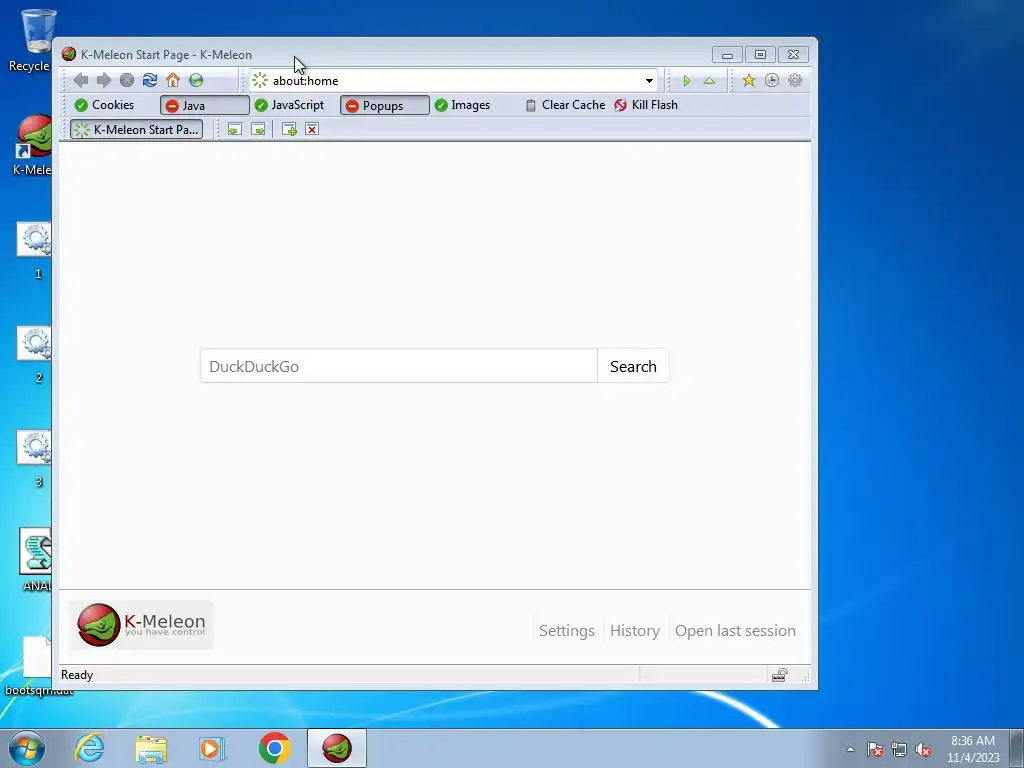1024x768 pixels.
Task: Switch to previous tab icon
Action: (234, 129)
